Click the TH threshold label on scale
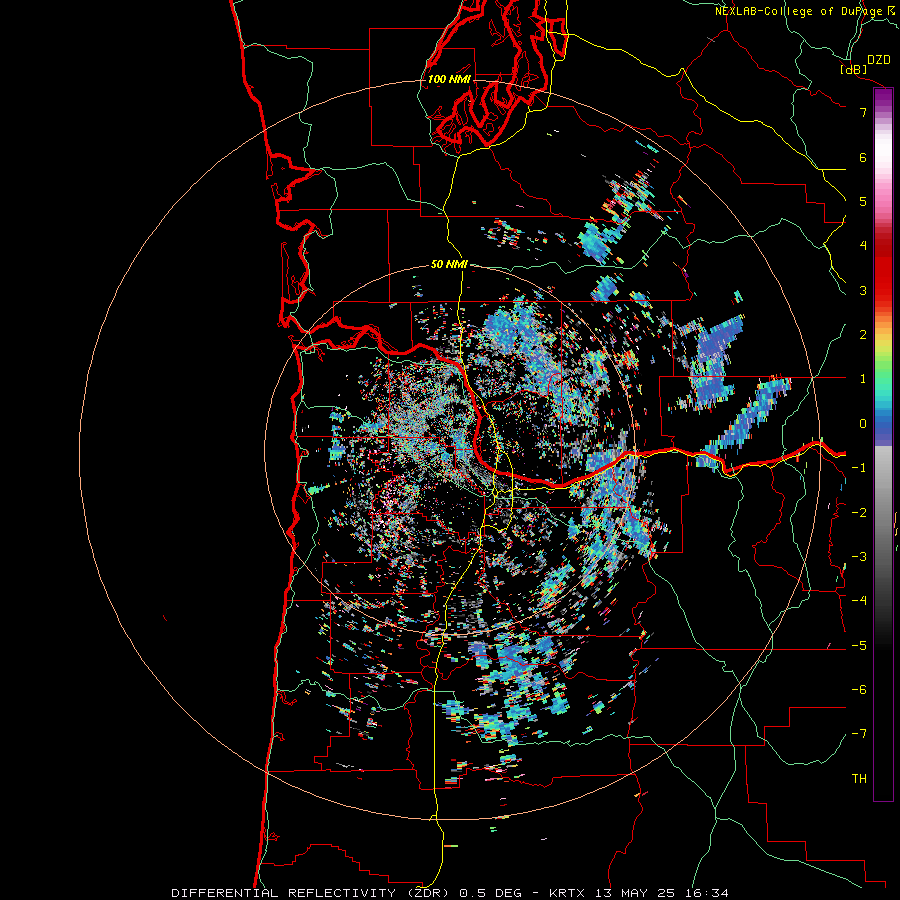The width and height of the screenshot is (900, 900). 859,779
